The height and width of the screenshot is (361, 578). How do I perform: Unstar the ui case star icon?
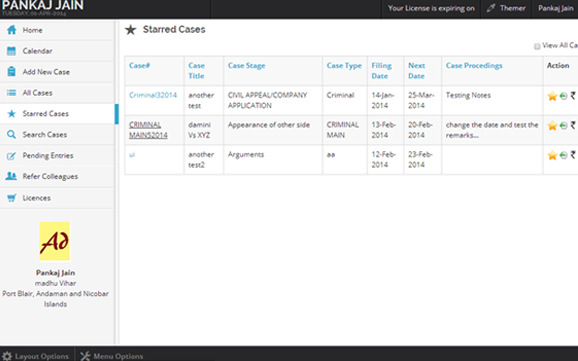[x=552, y=155]
